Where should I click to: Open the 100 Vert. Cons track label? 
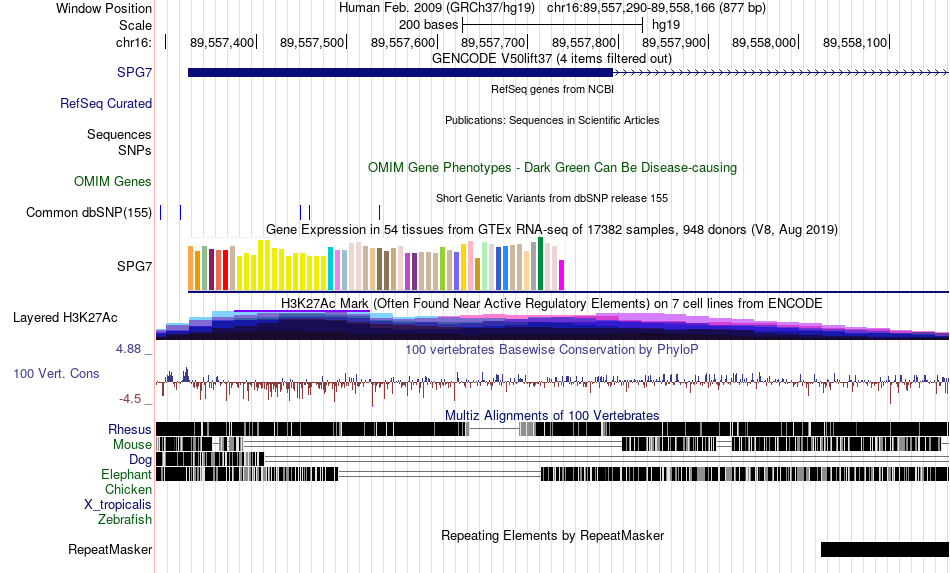[56, 374]
